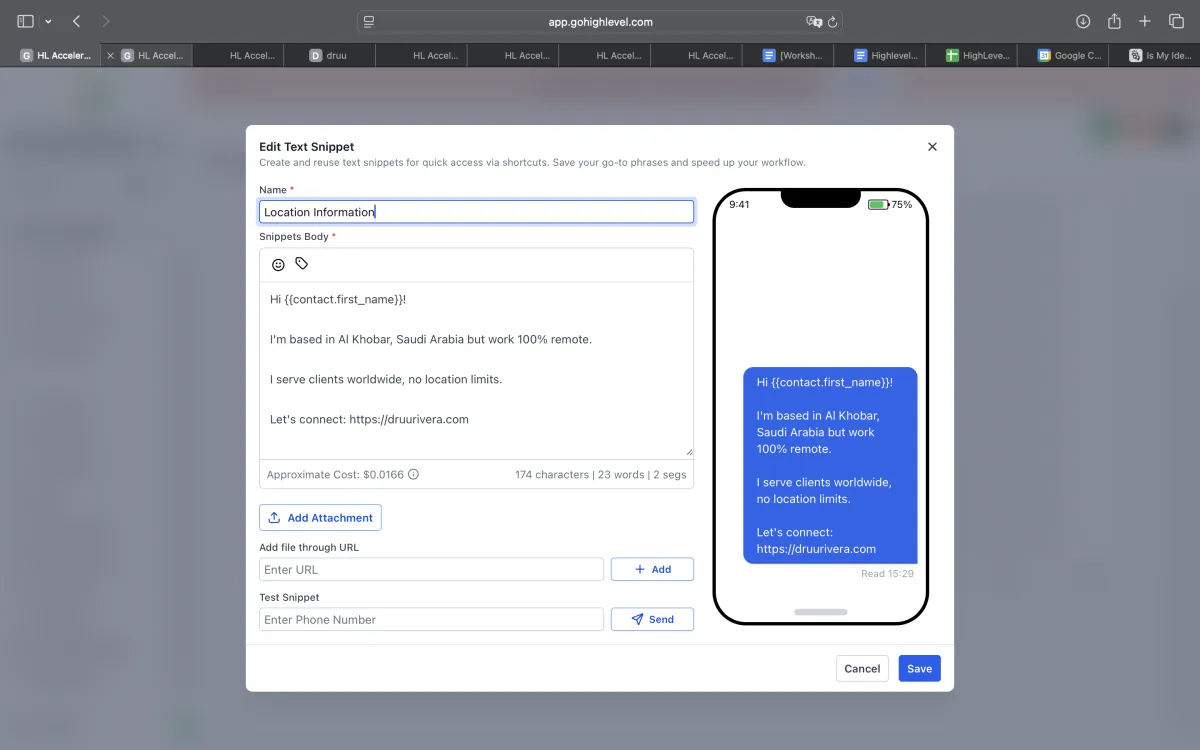Open a new Safari tab
Viewport: 1200px width, 750px height.
1145,21
